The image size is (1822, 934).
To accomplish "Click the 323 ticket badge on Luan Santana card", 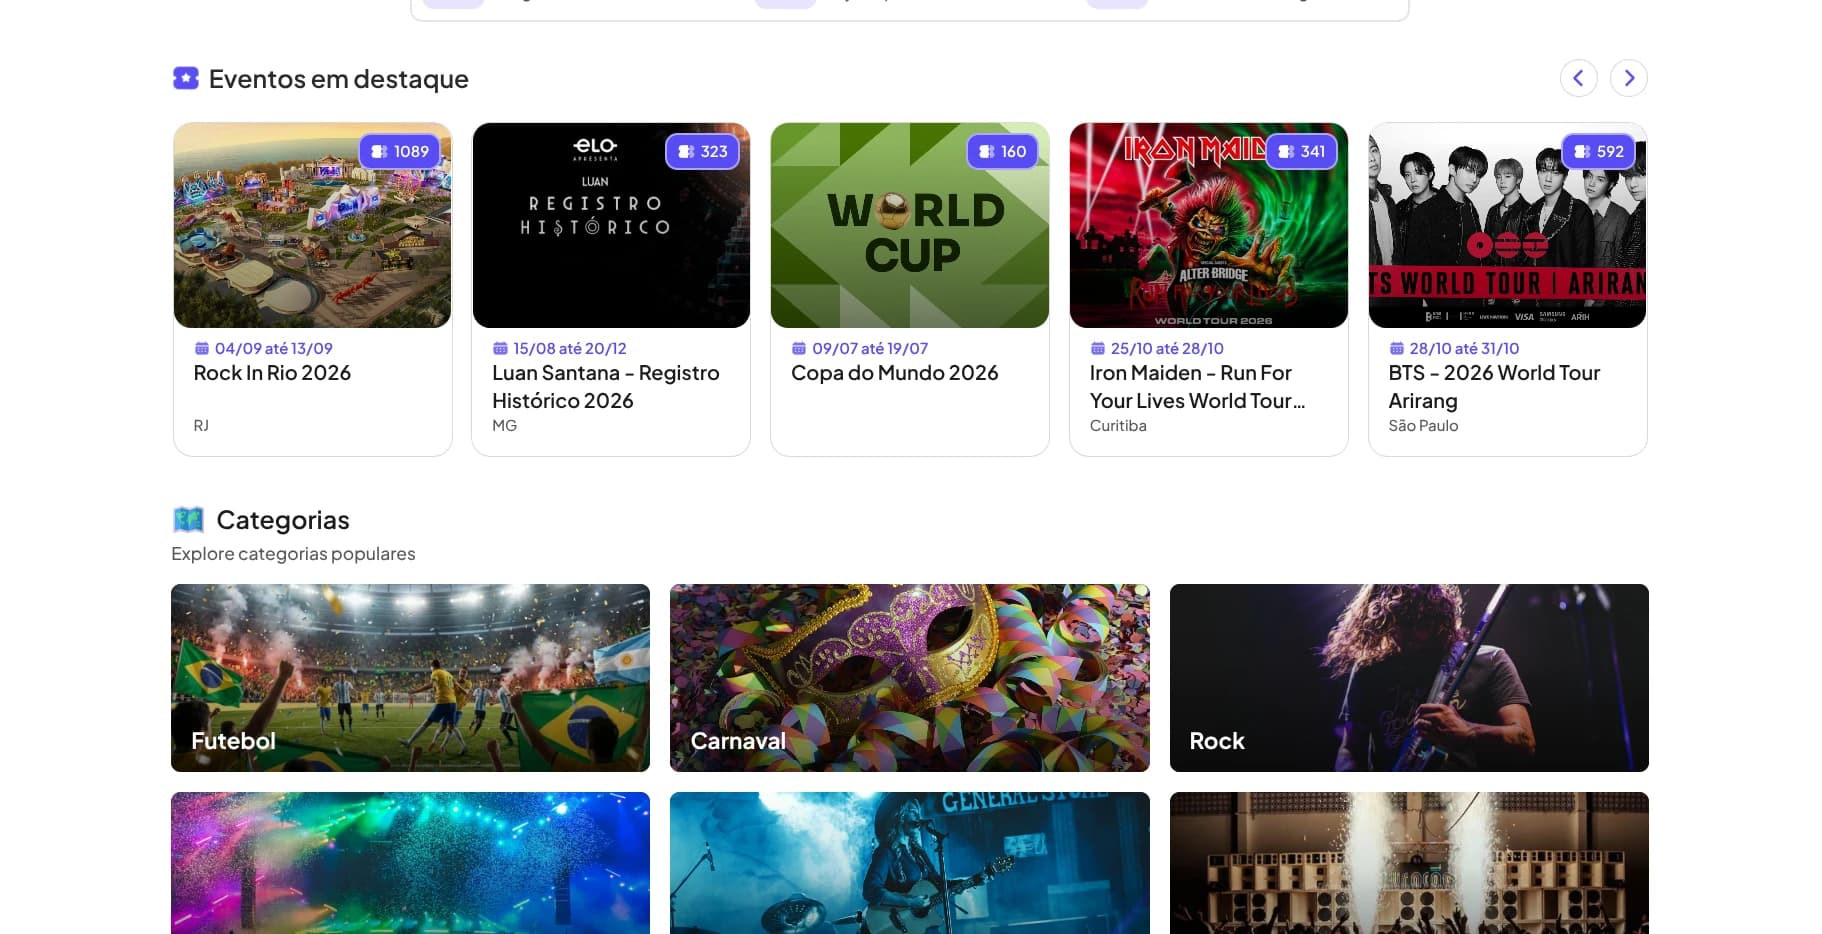I will coord(702,151).
